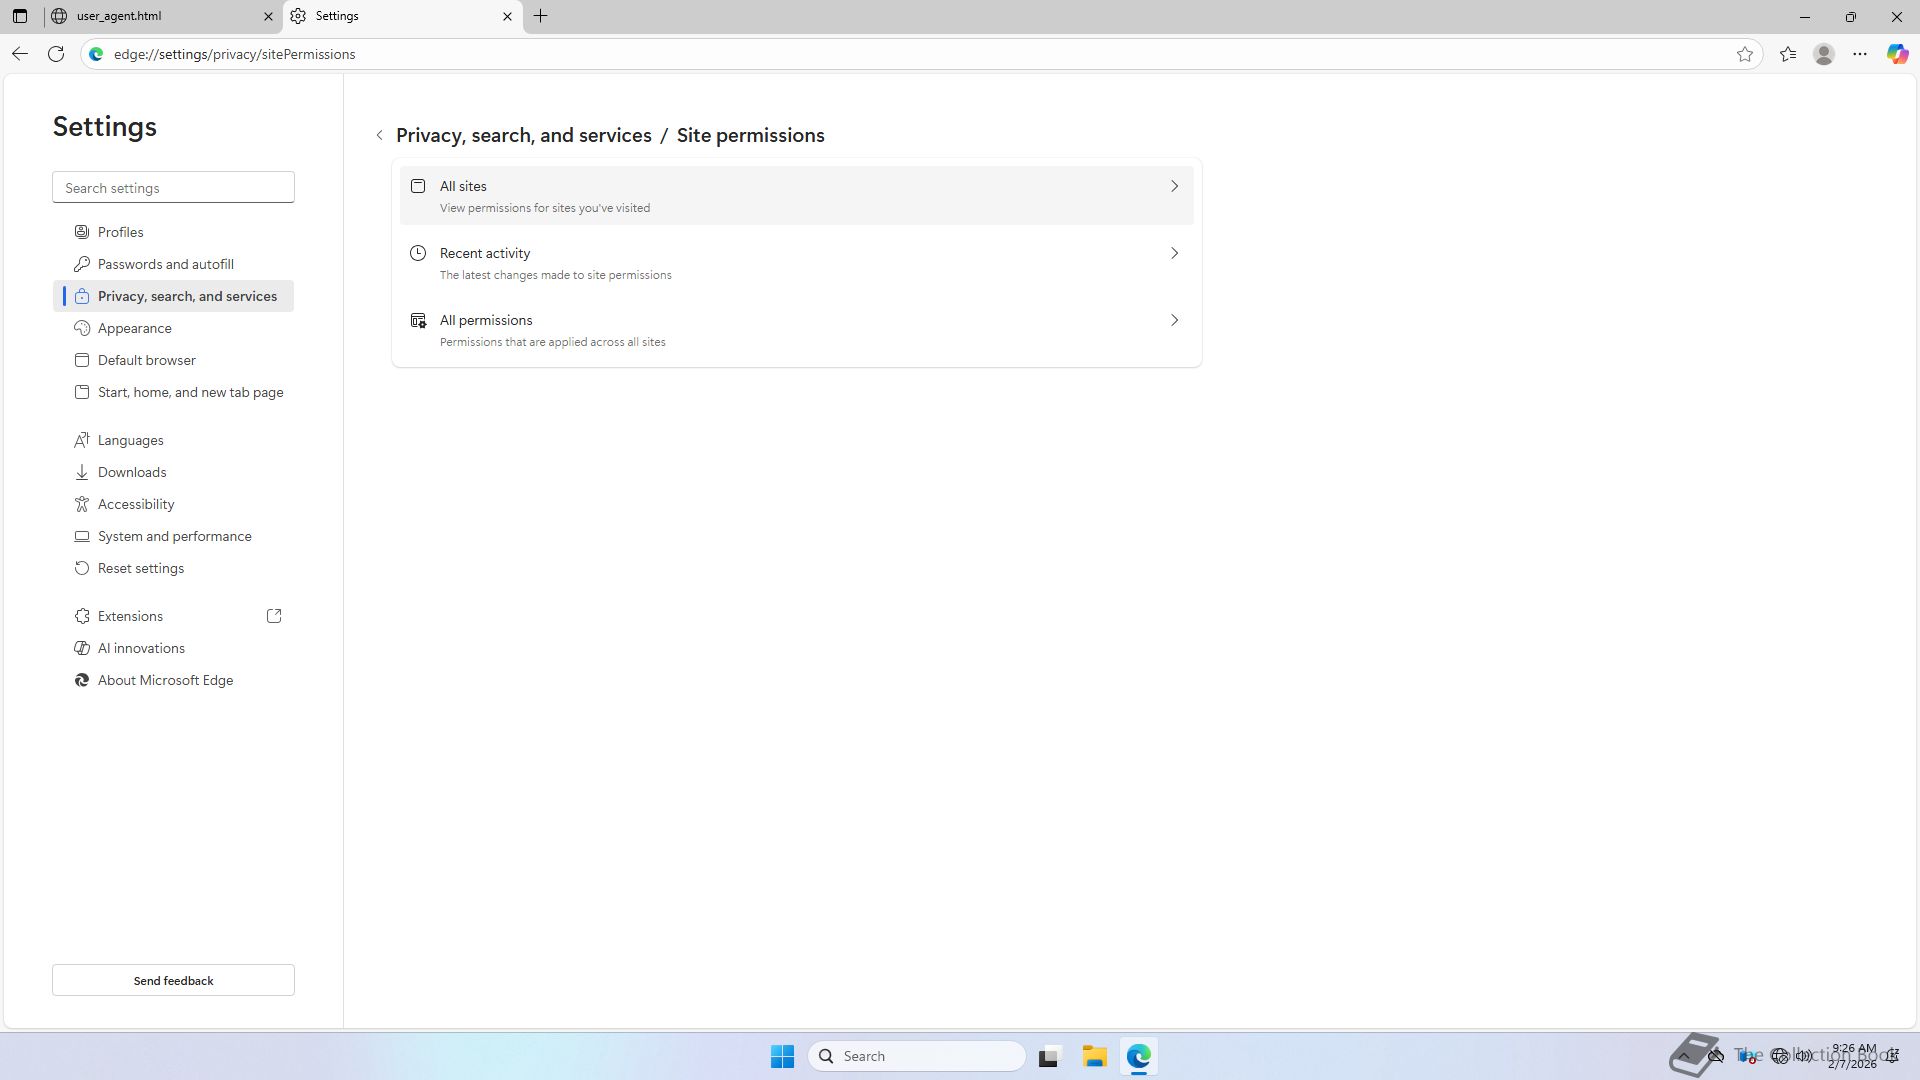Switch to the user_agent.html tab
The width and height of the screenshot is (1920, 1080).
[150, 16]
